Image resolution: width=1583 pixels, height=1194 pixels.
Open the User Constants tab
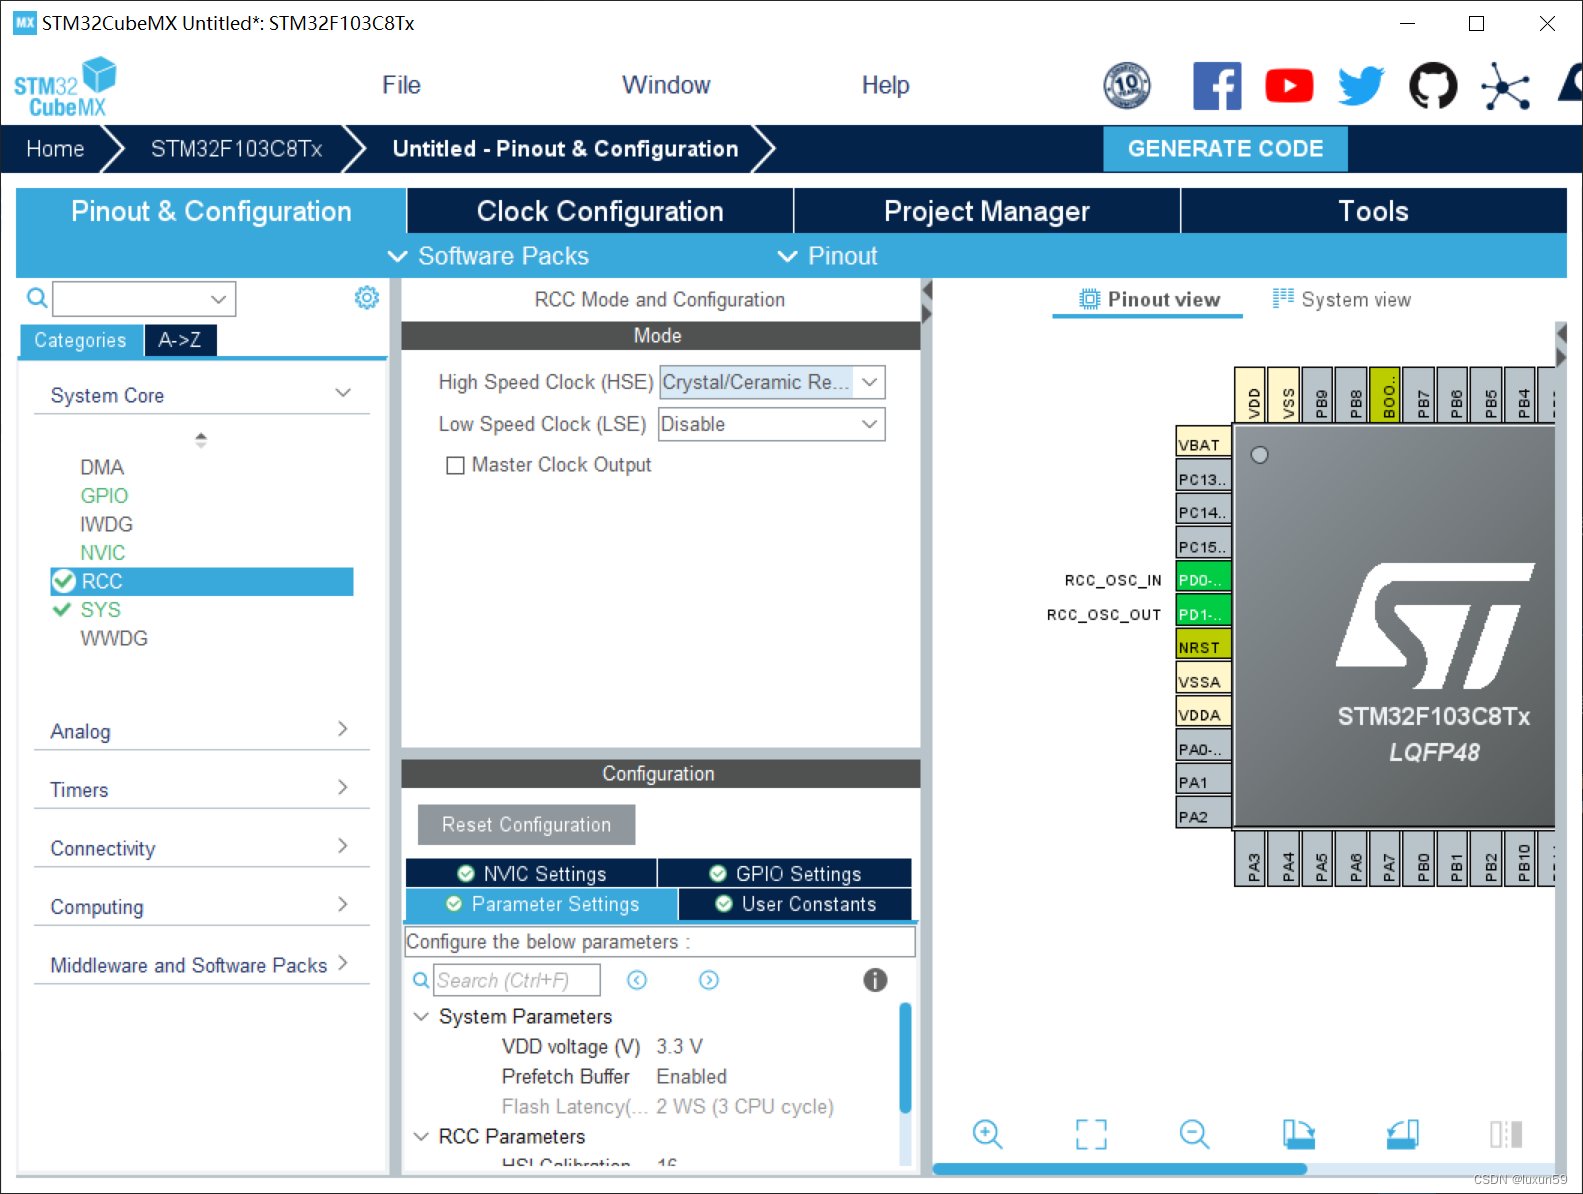tap(795, 904)
